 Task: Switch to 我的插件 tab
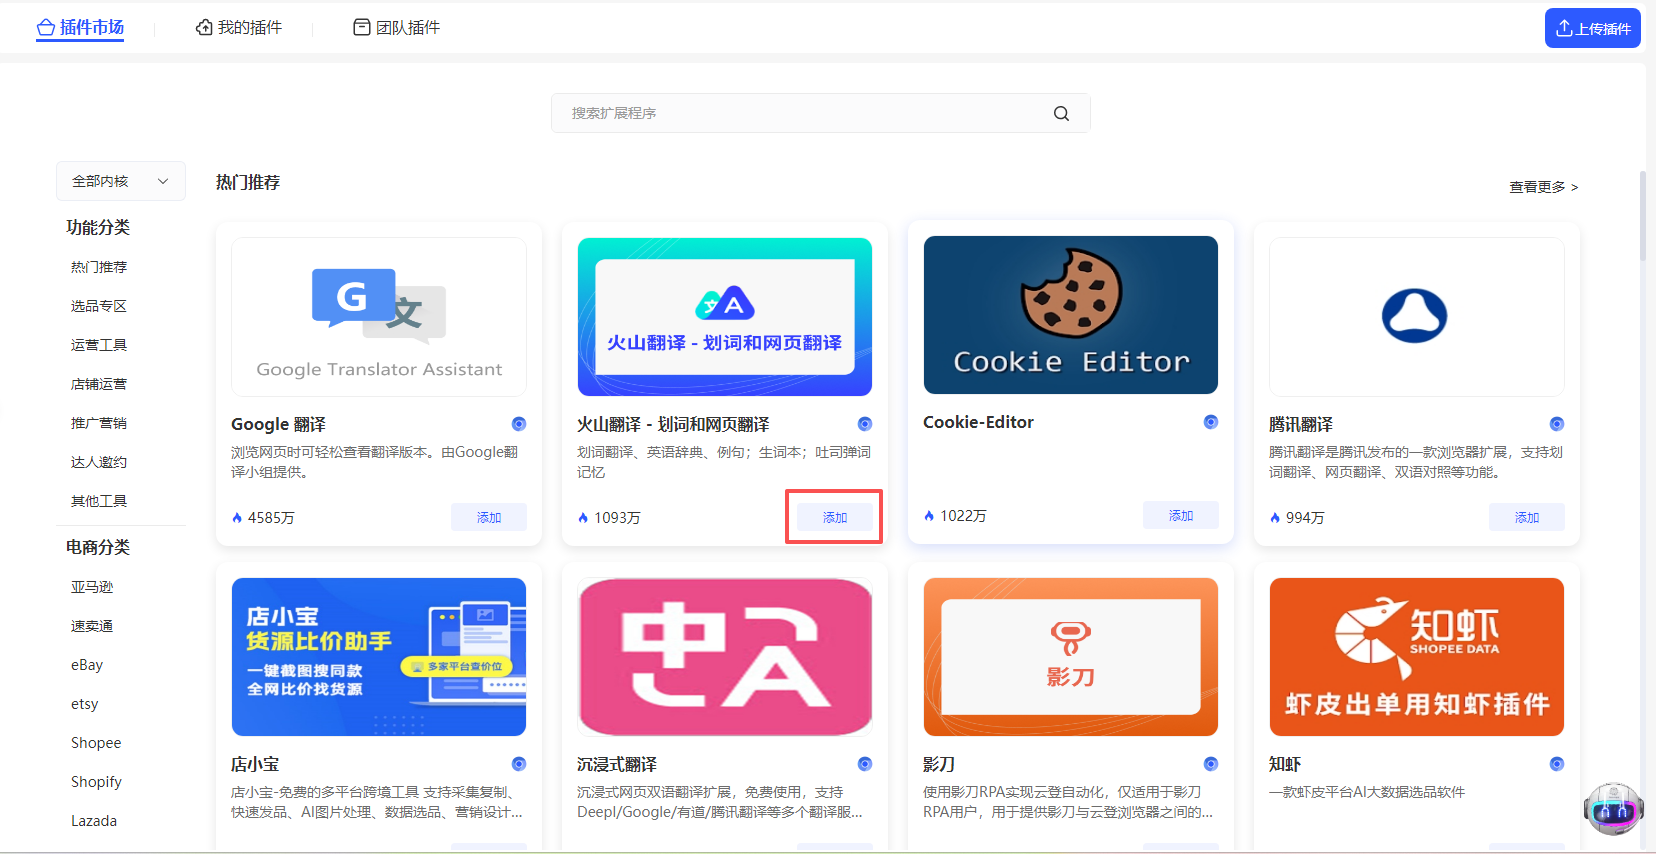[239, 27]
